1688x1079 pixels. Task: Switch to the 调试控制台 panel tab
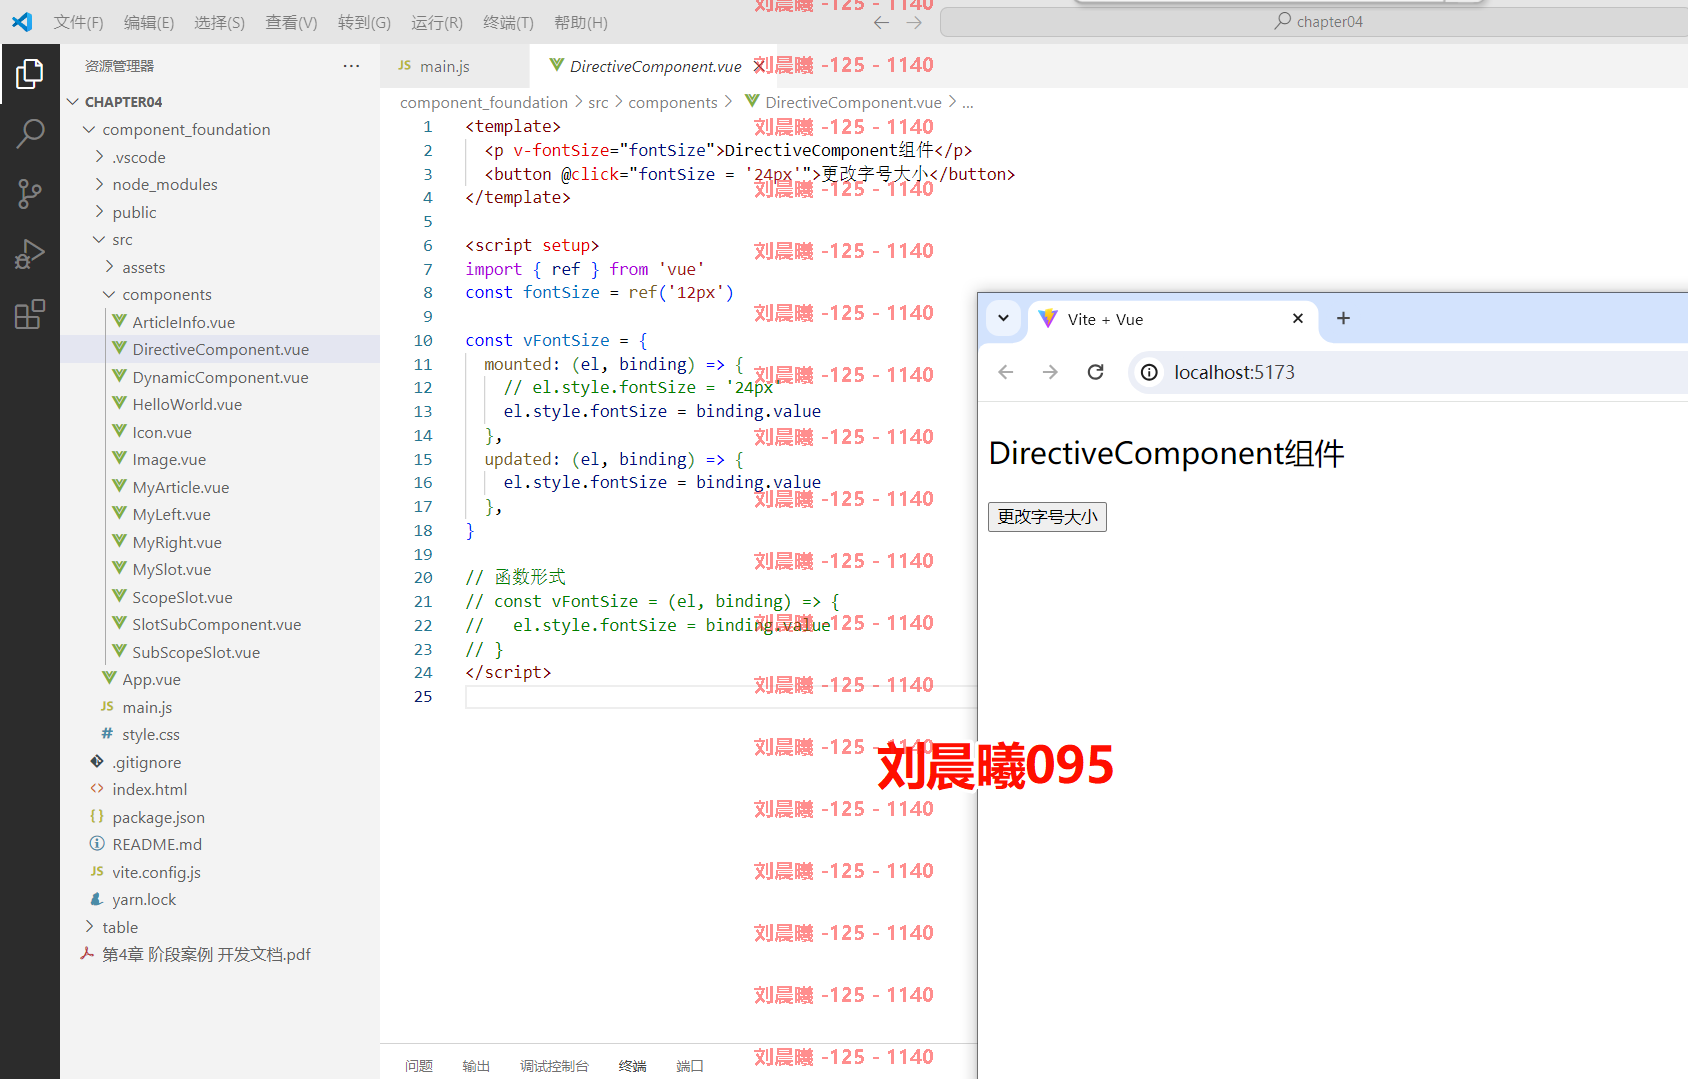554,1066
